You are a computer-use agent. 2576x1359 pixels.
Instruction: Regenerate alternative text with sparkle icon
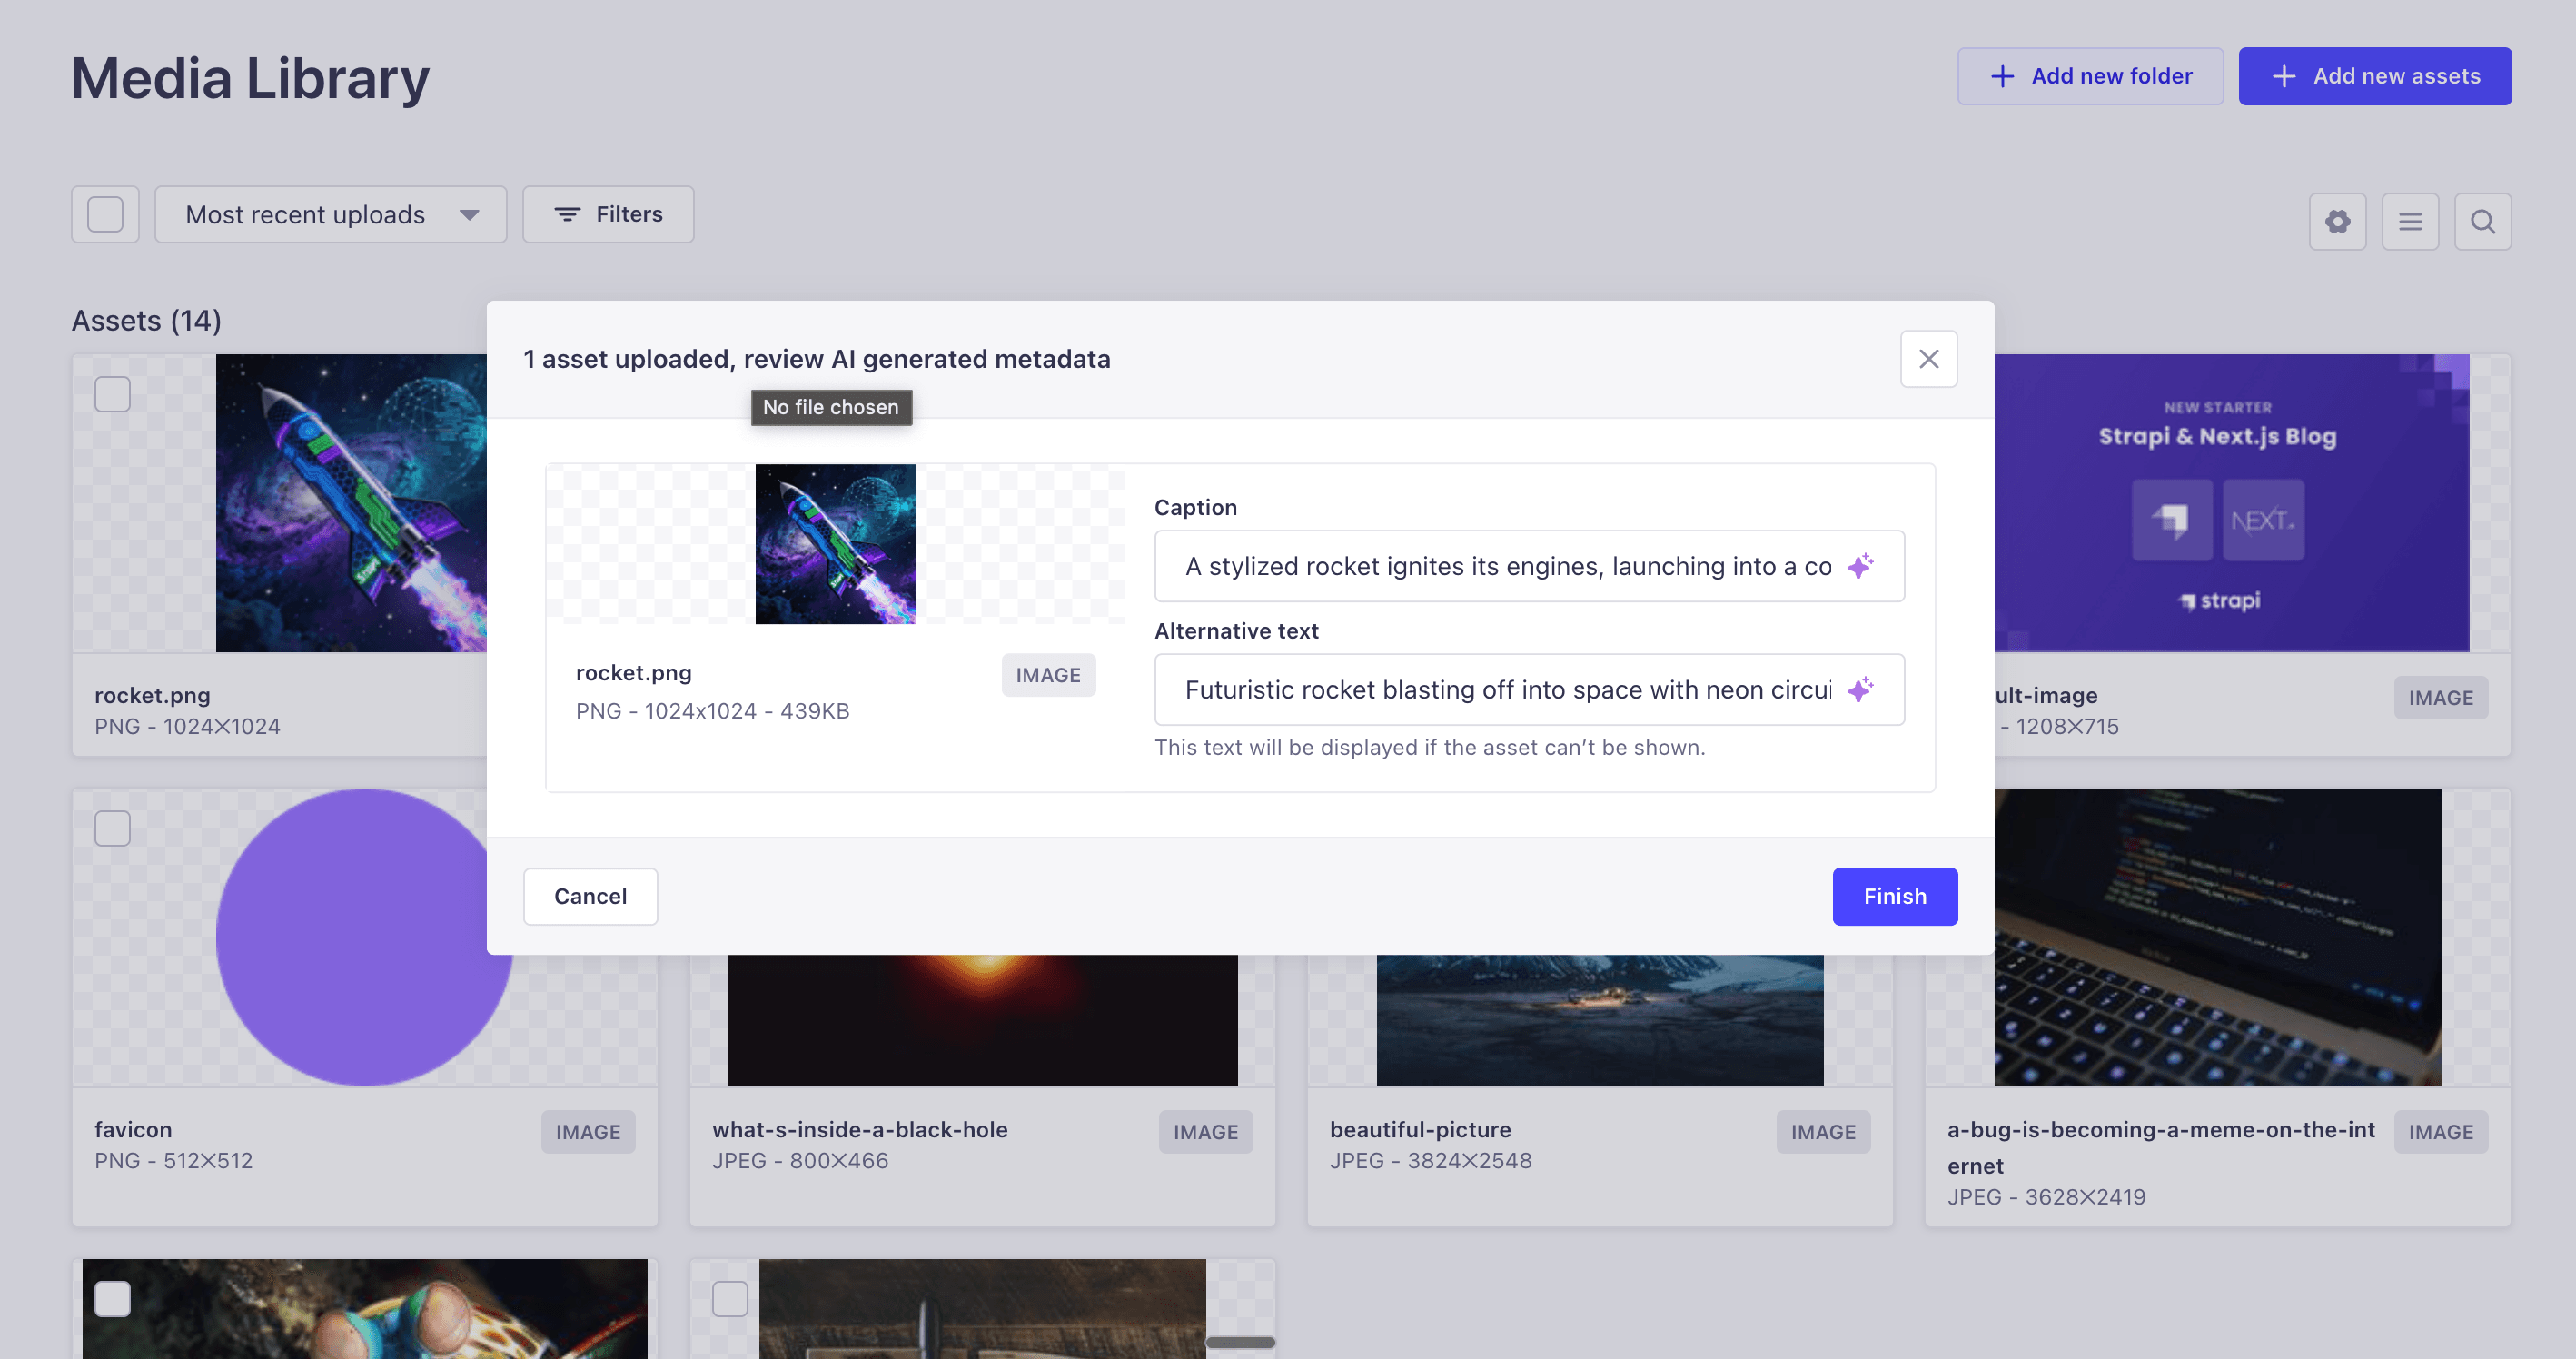pyautogui.click(x=1860, y=690)
